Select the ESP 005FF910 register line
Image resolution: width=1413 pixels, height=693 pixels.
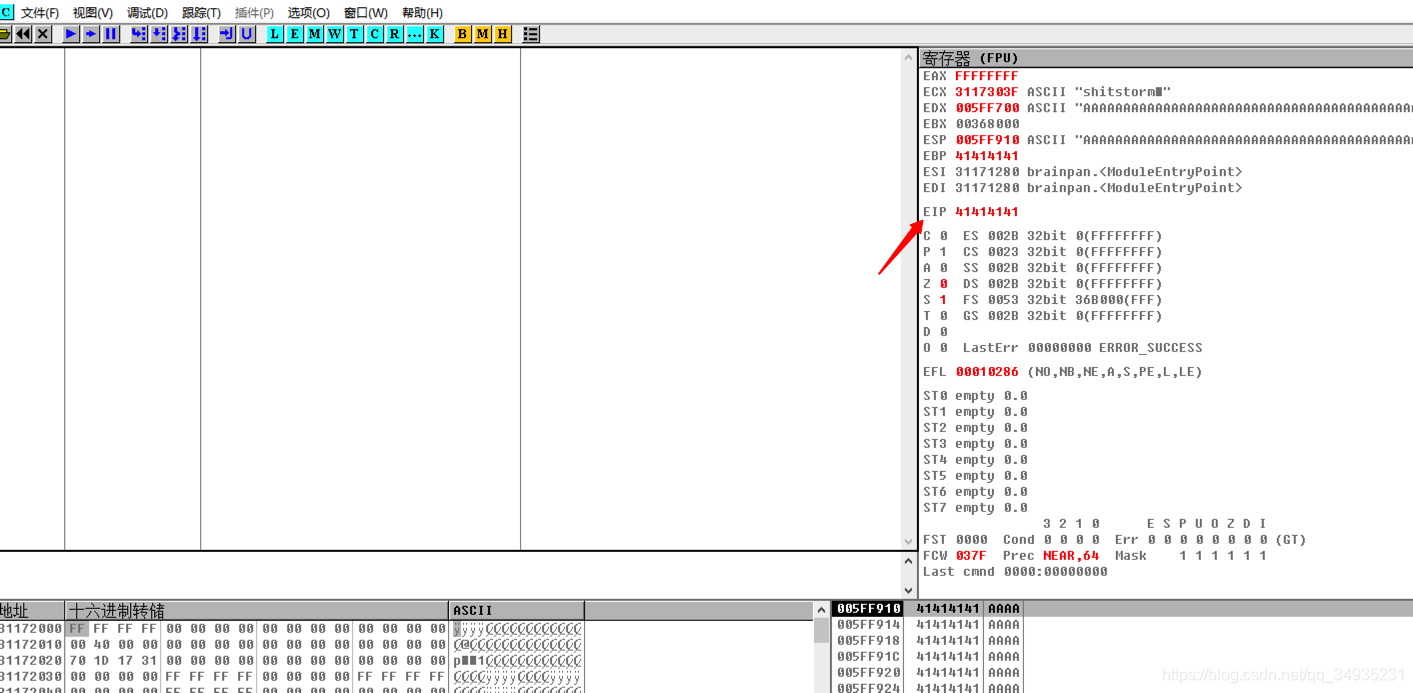pos(1167,140)
